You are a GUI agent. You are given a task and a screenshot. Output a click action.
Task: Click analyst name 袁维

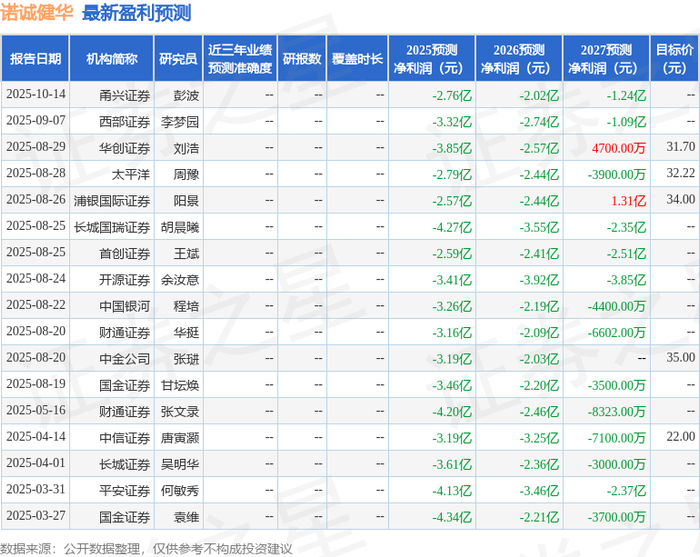(x=186, y=516)
